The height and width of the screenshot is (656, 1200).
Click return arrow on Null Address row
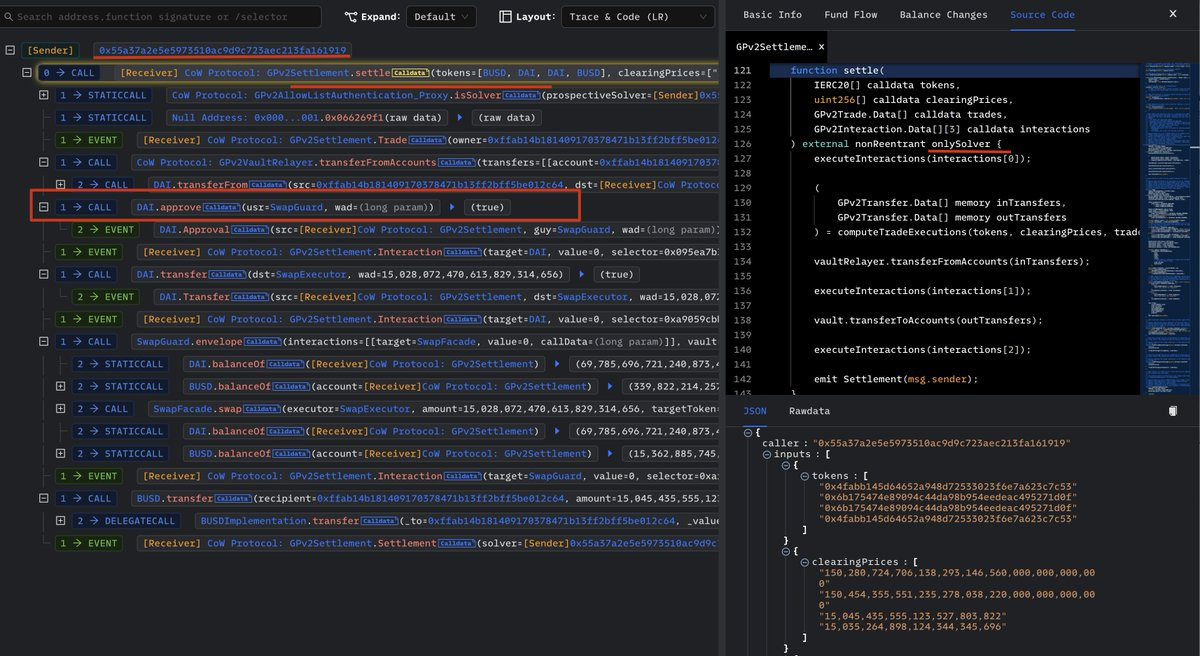pos(459,118)
